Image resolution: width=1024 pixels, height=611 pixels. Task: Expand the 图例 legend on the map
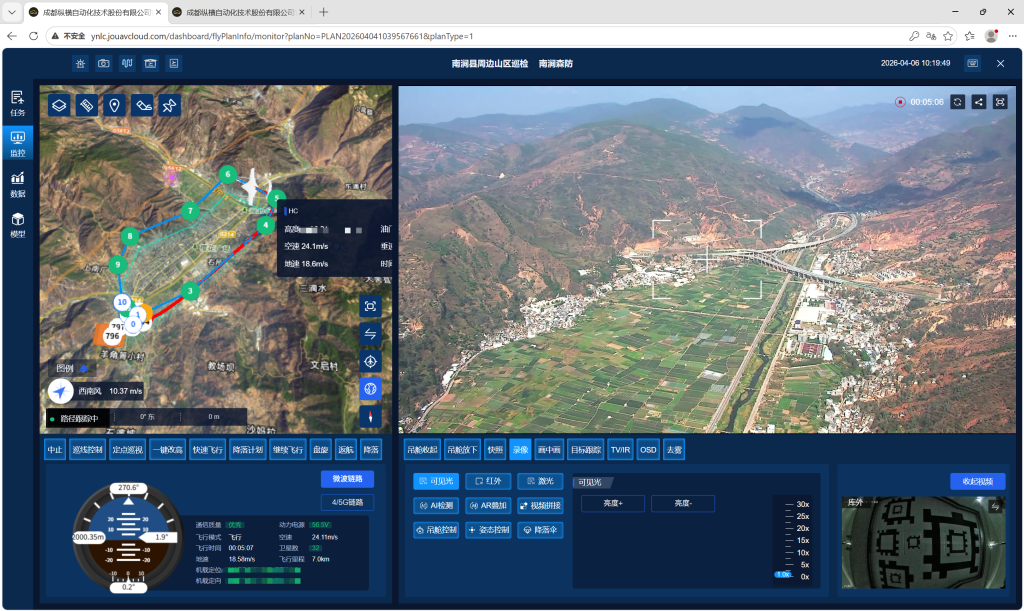(x=65, y=368)
